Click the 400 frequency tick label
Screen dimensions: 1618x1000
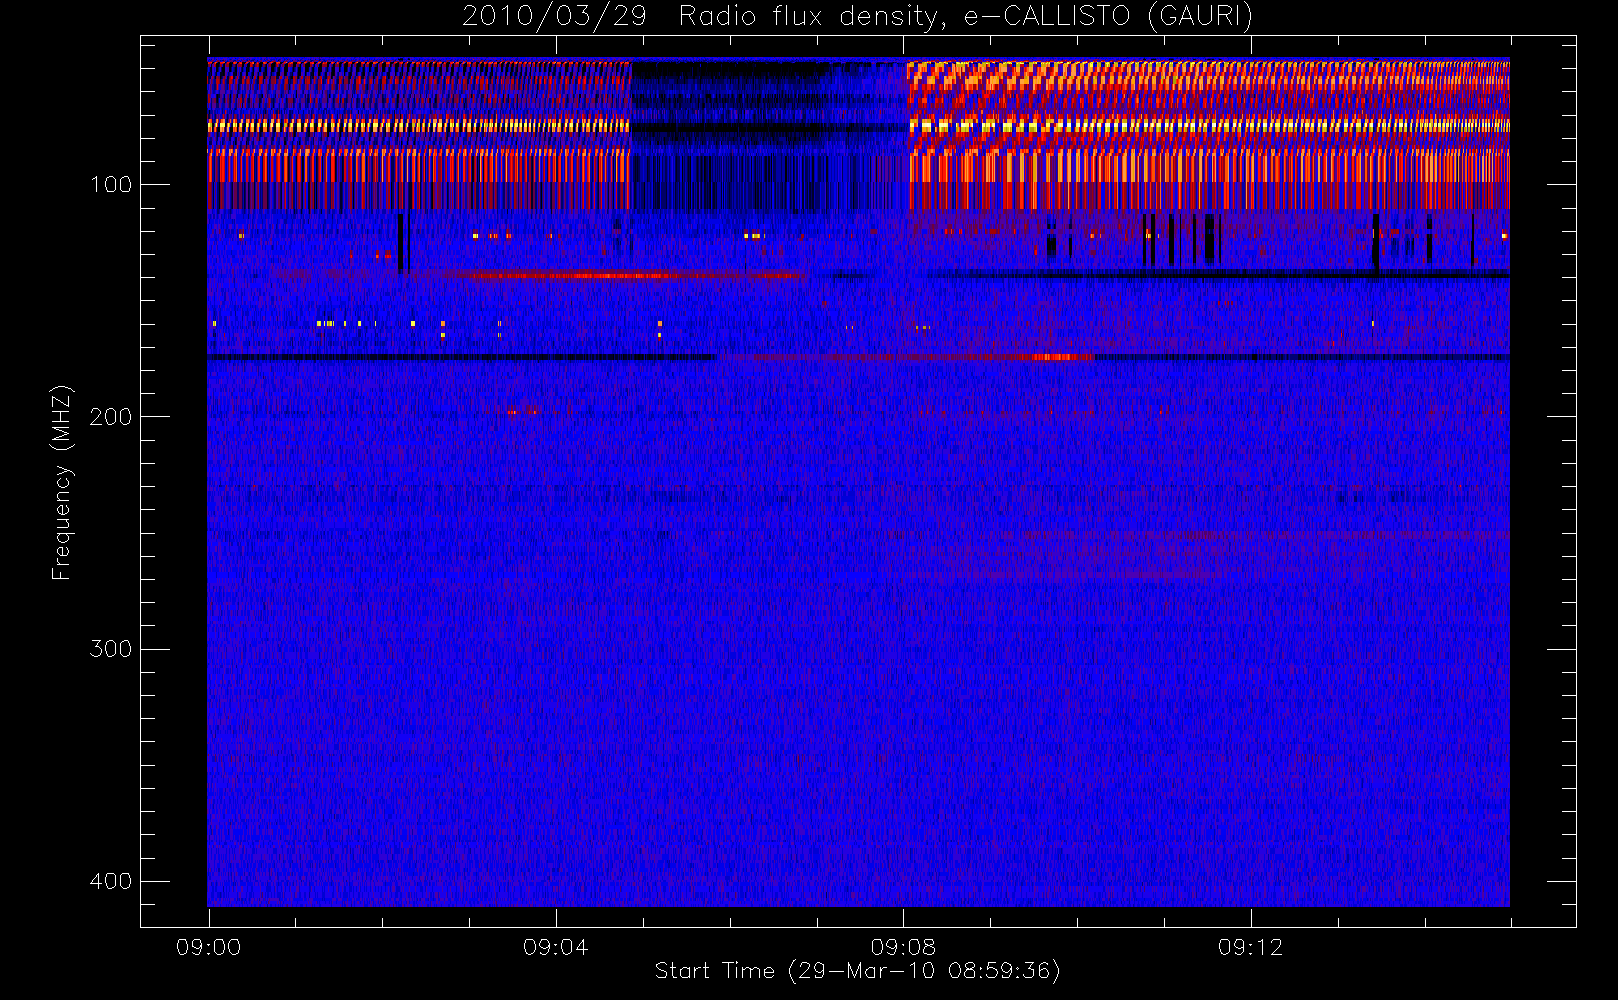point(110,881)
